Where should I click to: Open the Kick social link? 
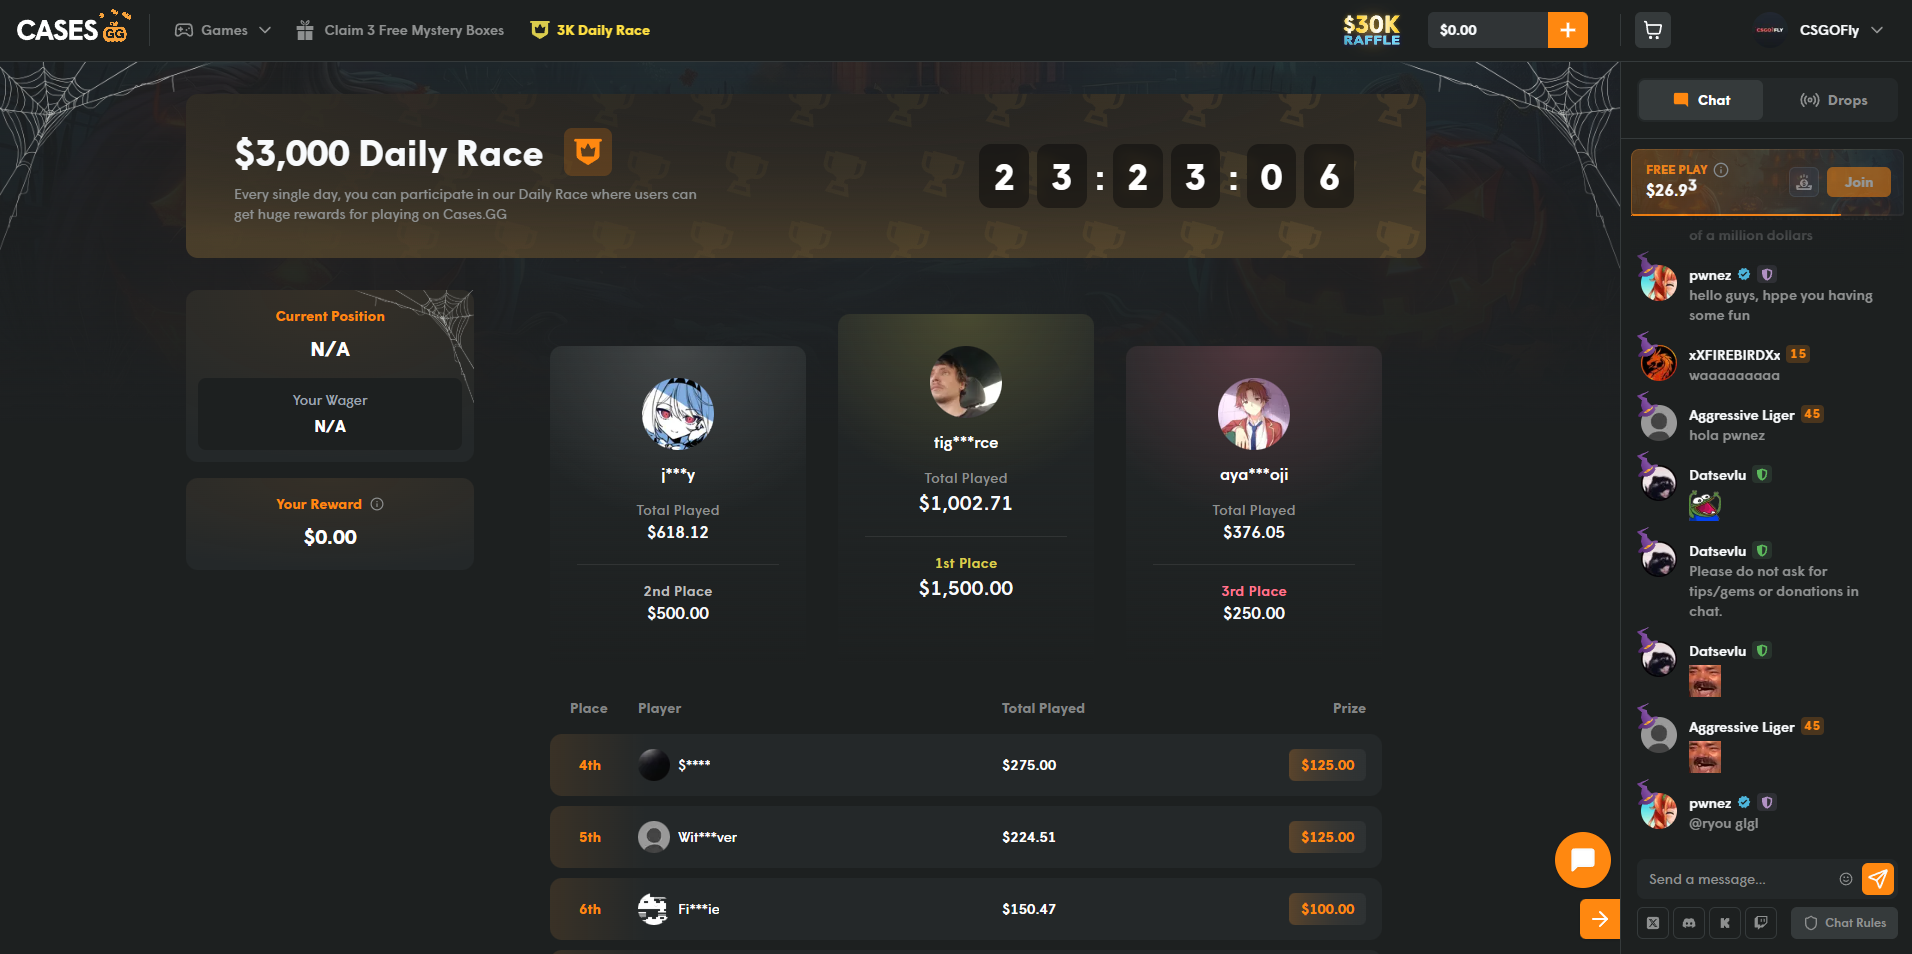coord(1725,923)
